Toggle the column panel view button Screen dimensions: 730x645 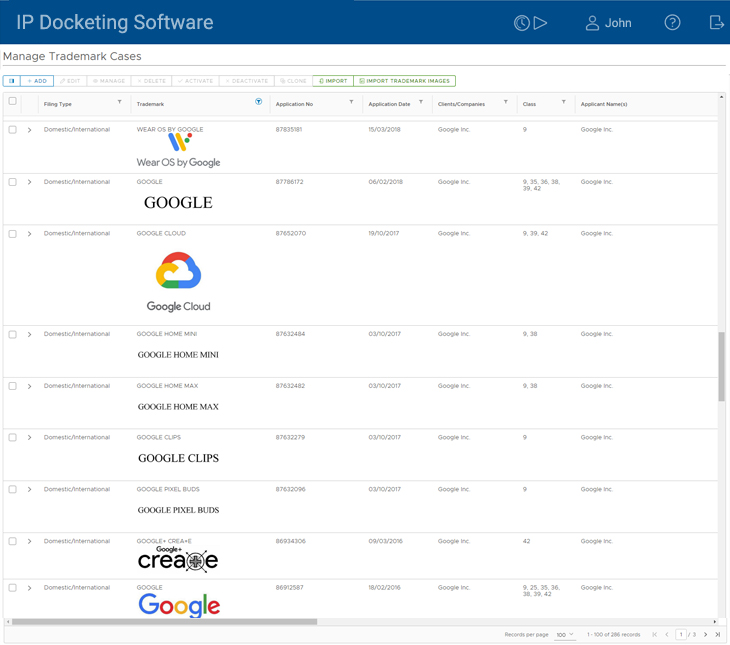[x=11, y=81]
